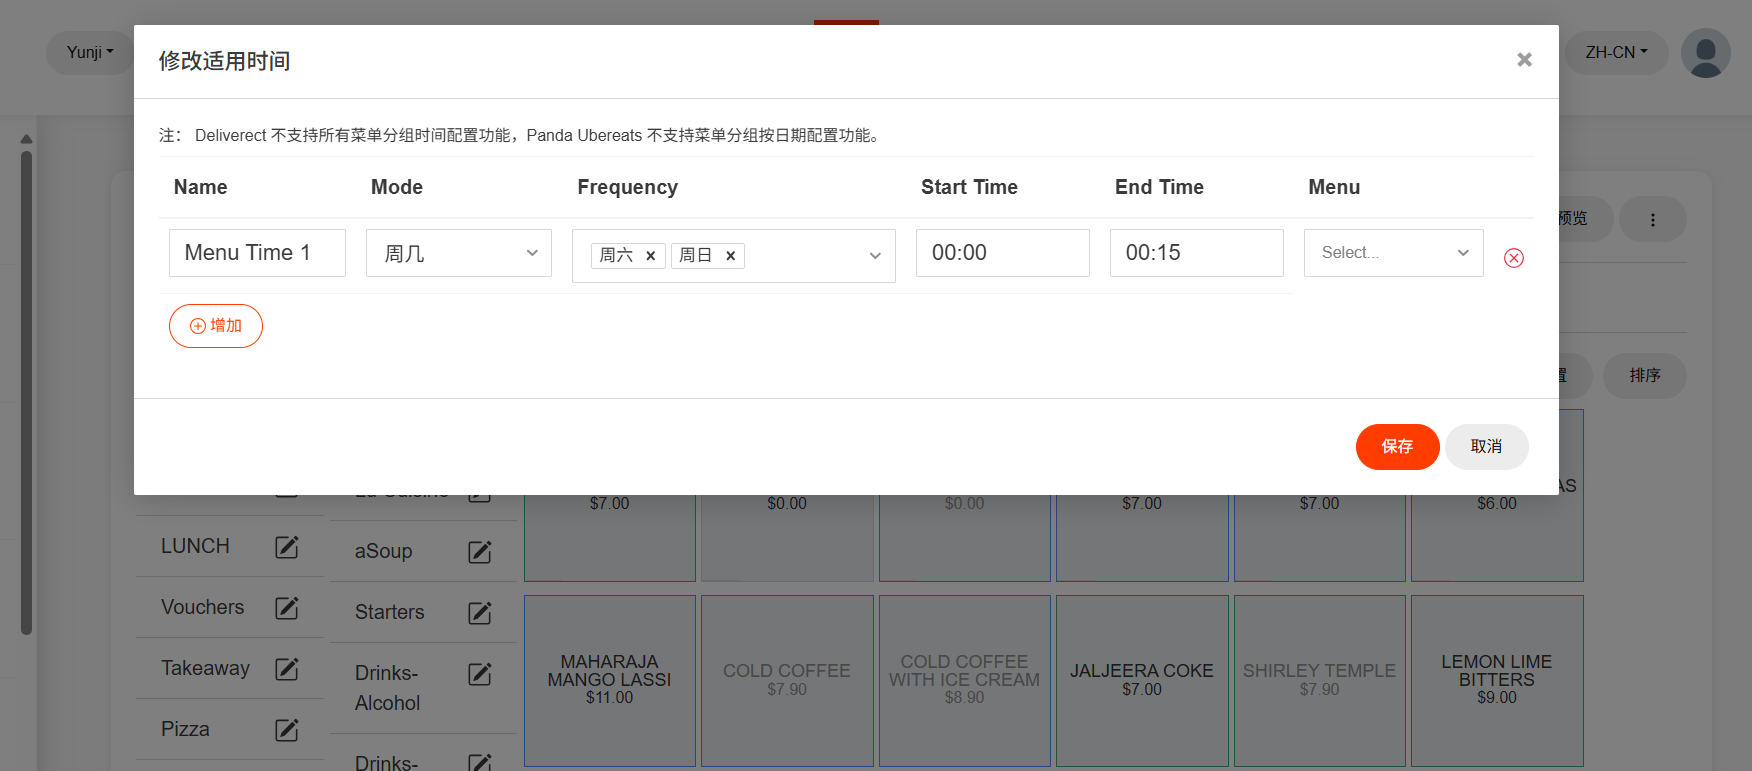This screenshot has width=1752, height=771.
Task: Edit the Starters category
Action: click(x=480, y=613)
